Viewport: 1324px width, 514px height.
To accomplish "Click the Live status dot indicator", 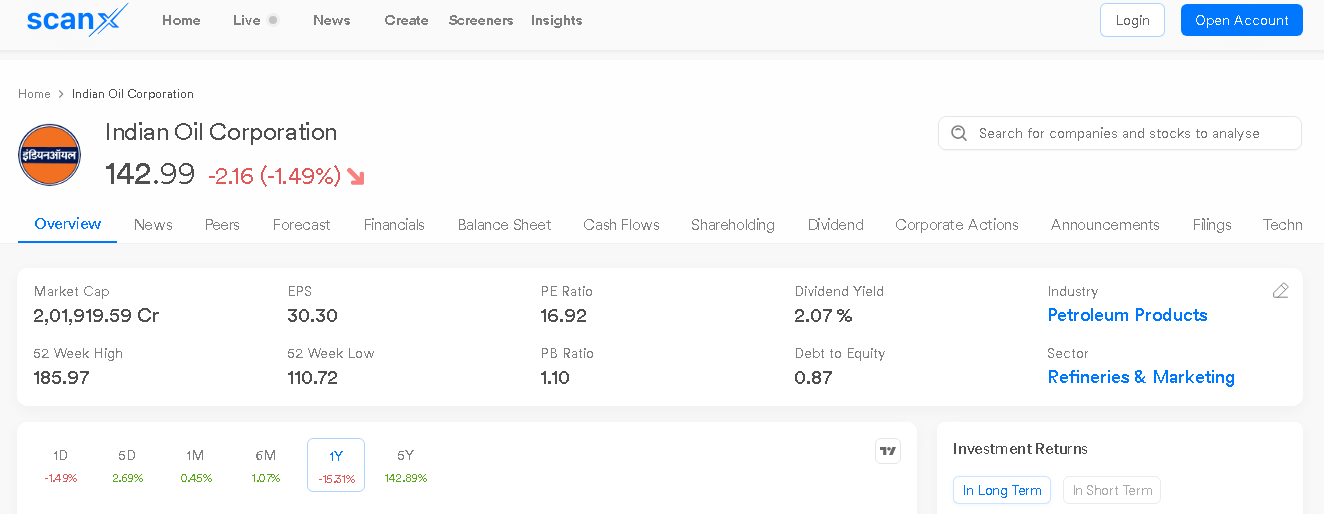I will coord(273,20).
